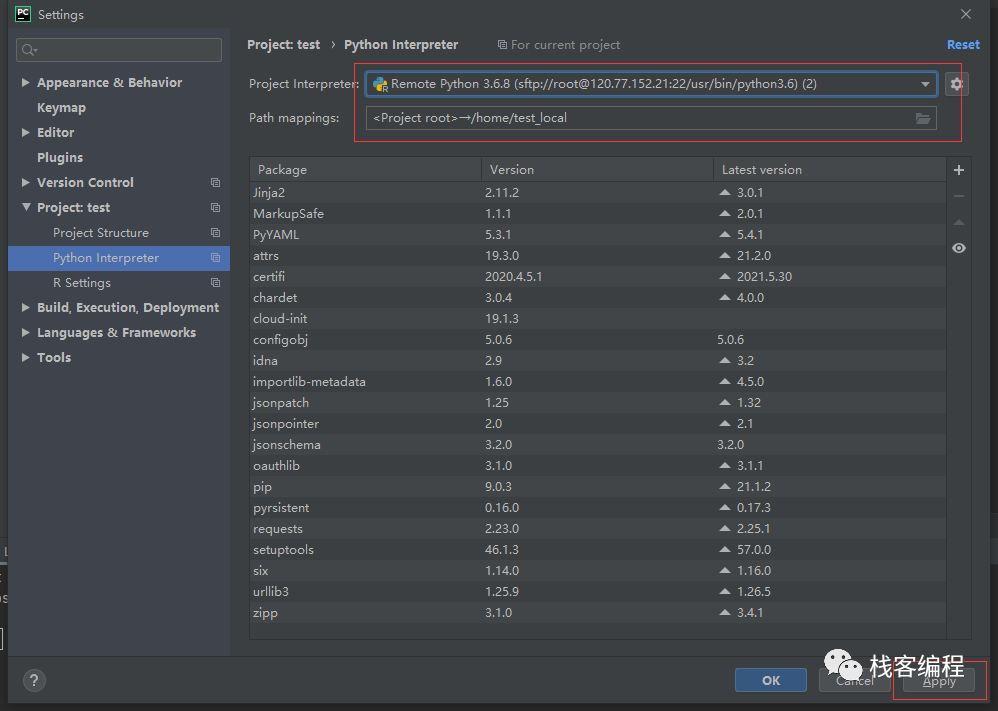Select the zipp package row

(598, 612)
